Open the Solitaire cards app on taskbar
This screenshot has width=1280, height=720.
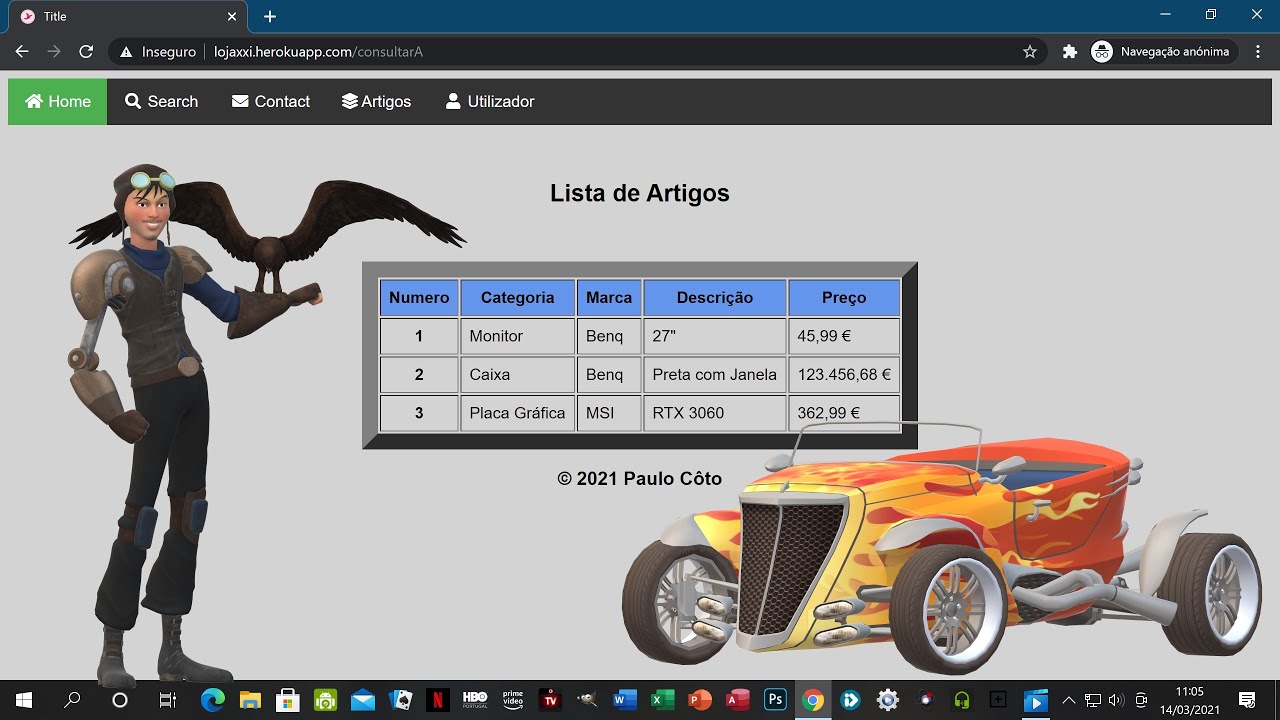[x=400, y=700]
